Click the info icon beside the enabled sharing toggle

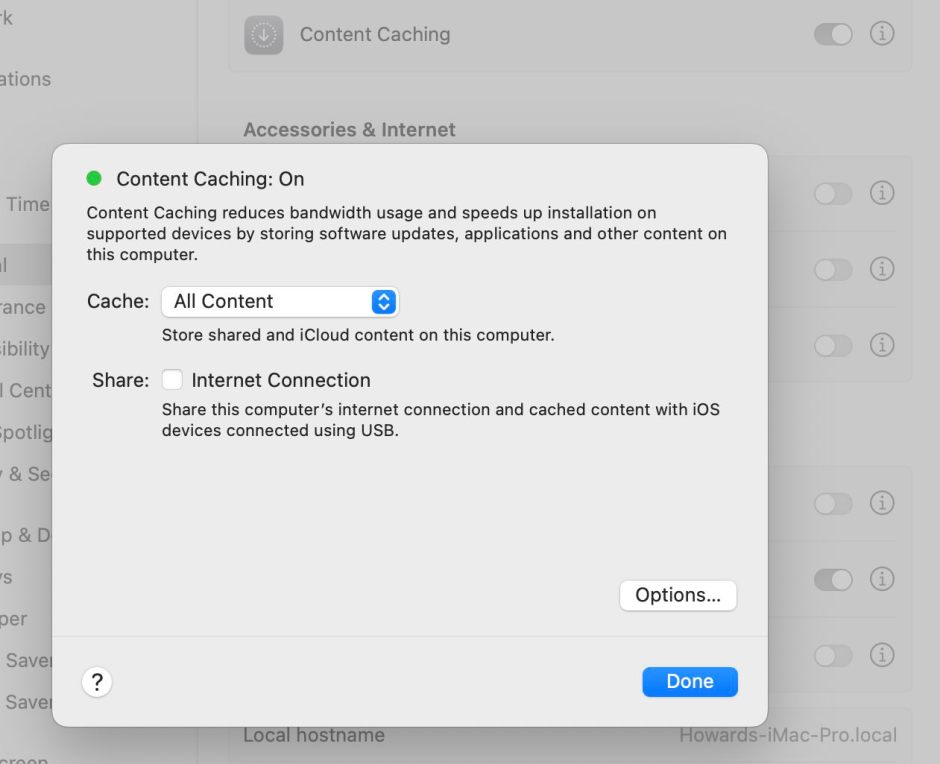pyautogui.click(x=882, y=579)
